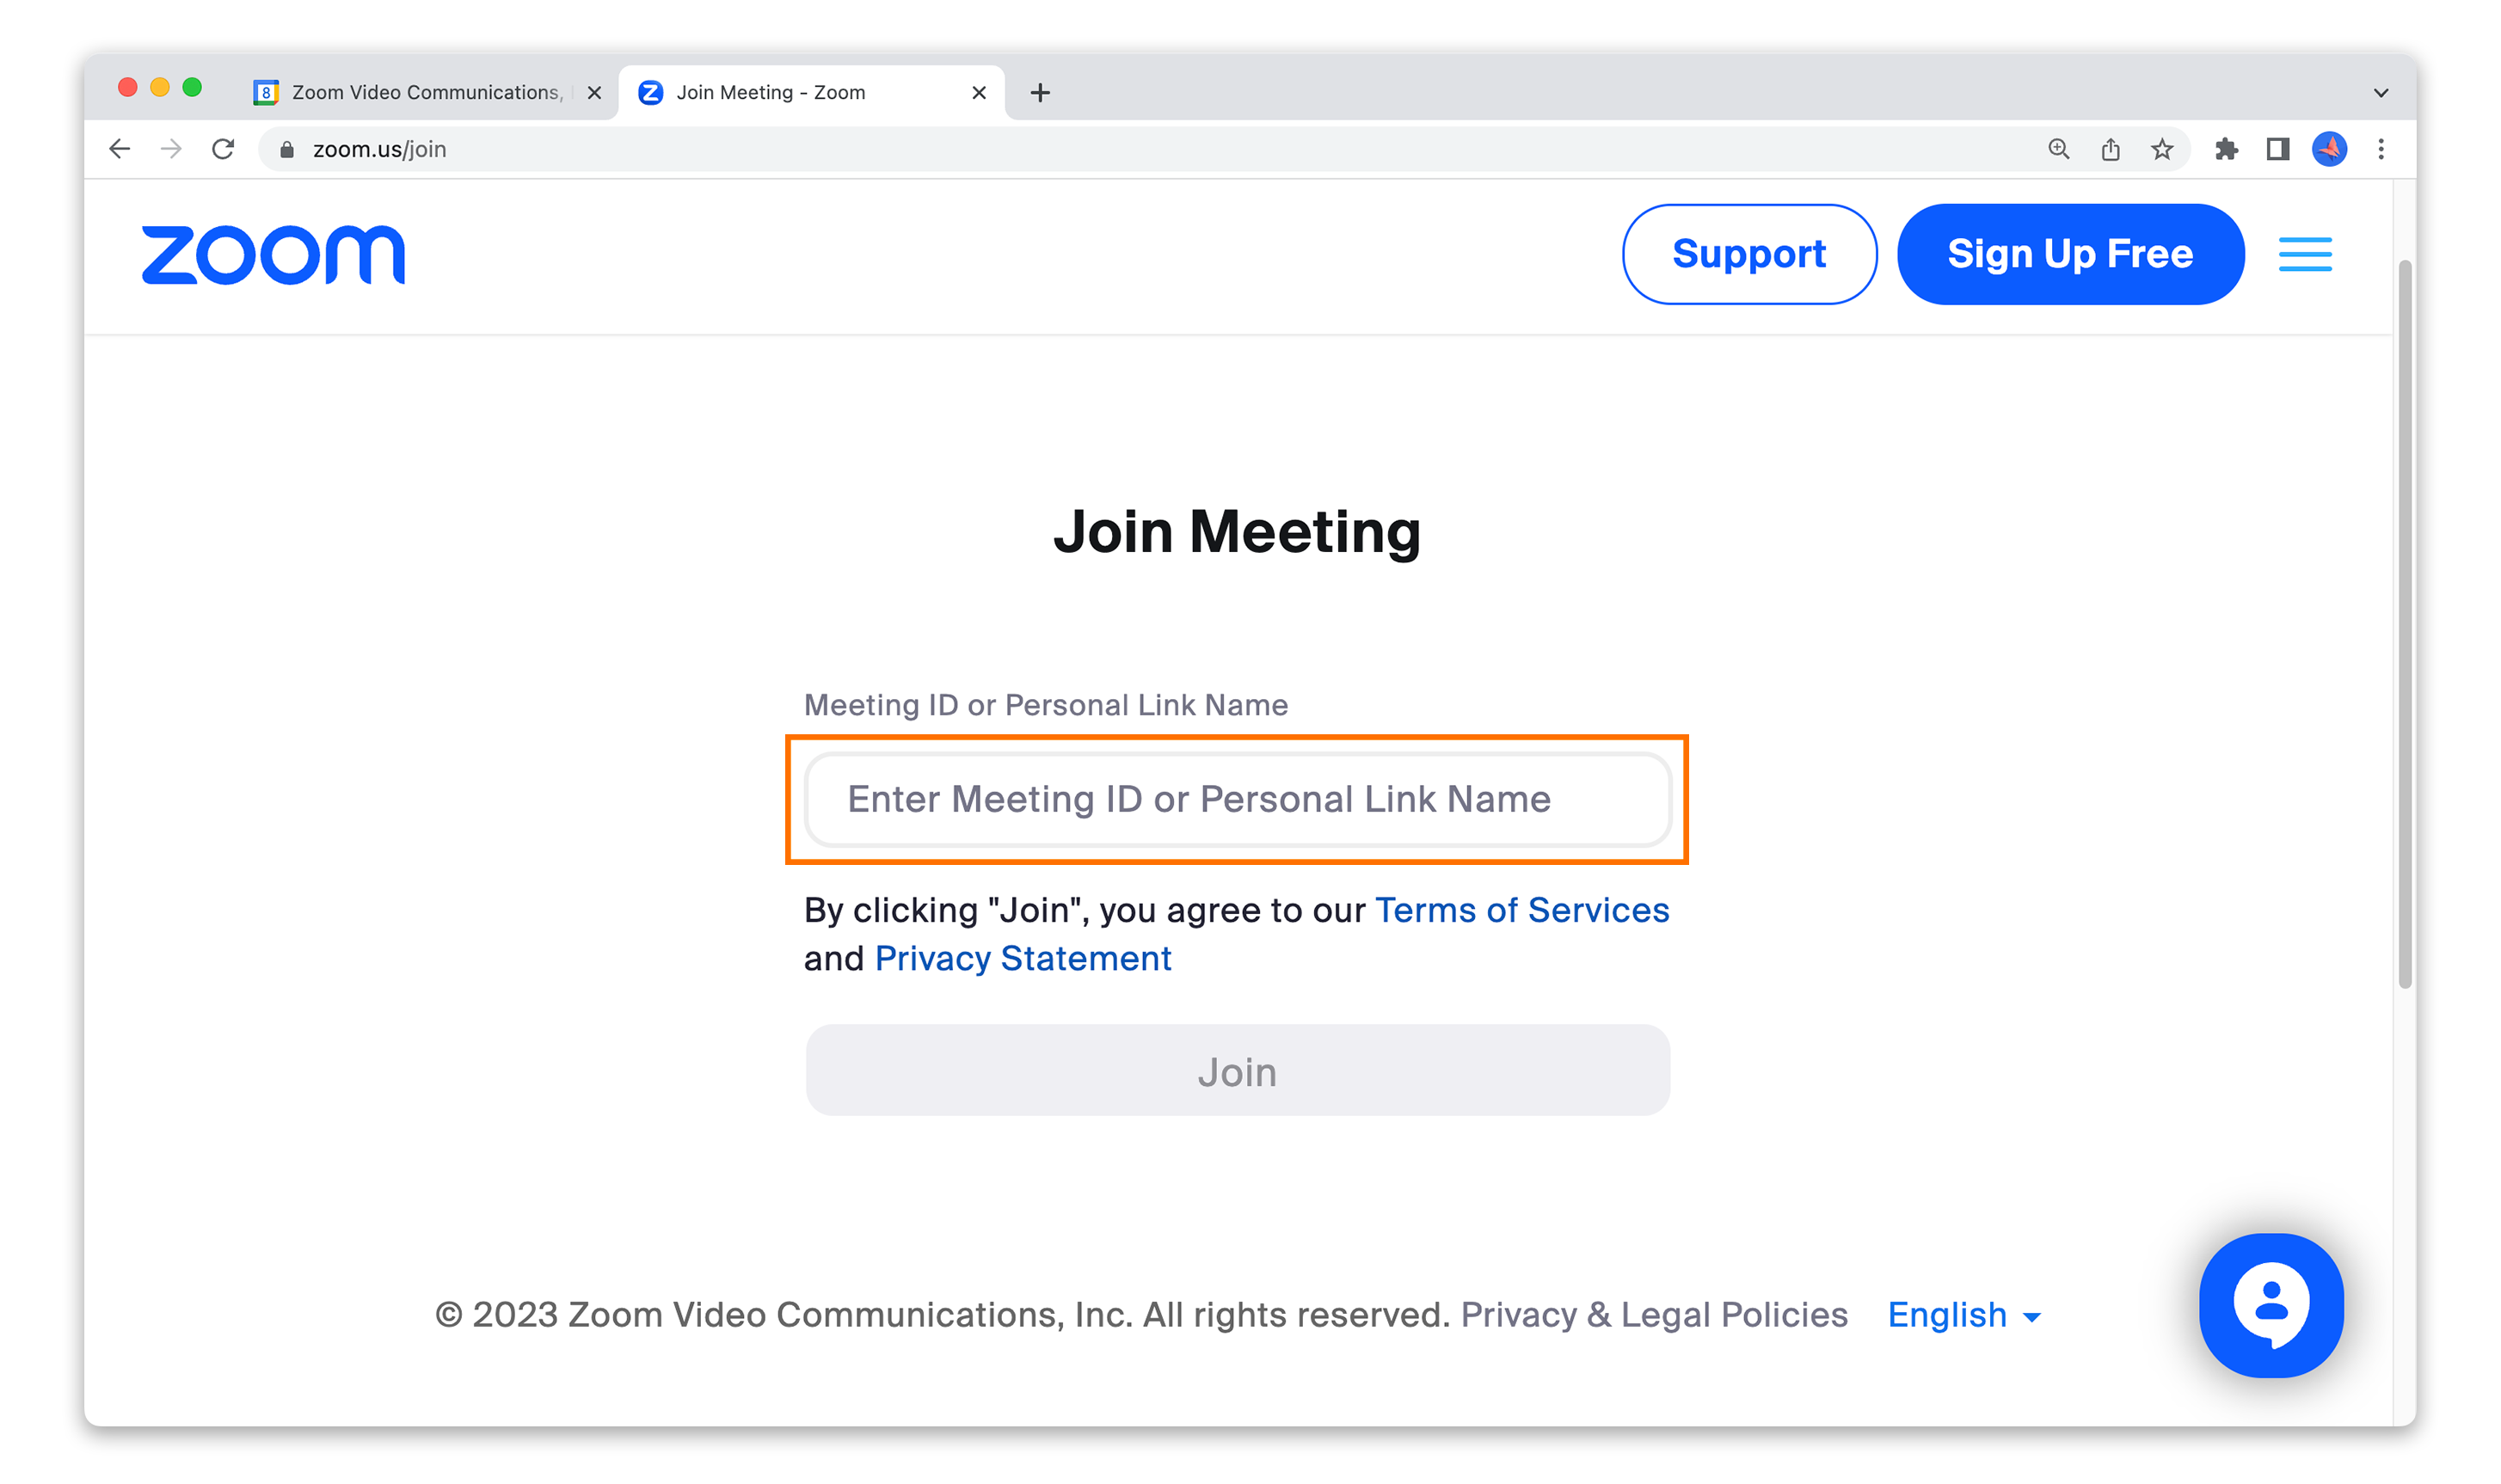The width and height of the screenshot is (2501, 1484).
Task: Open the Chrome profile avatar
Action: click(2329, 149)
